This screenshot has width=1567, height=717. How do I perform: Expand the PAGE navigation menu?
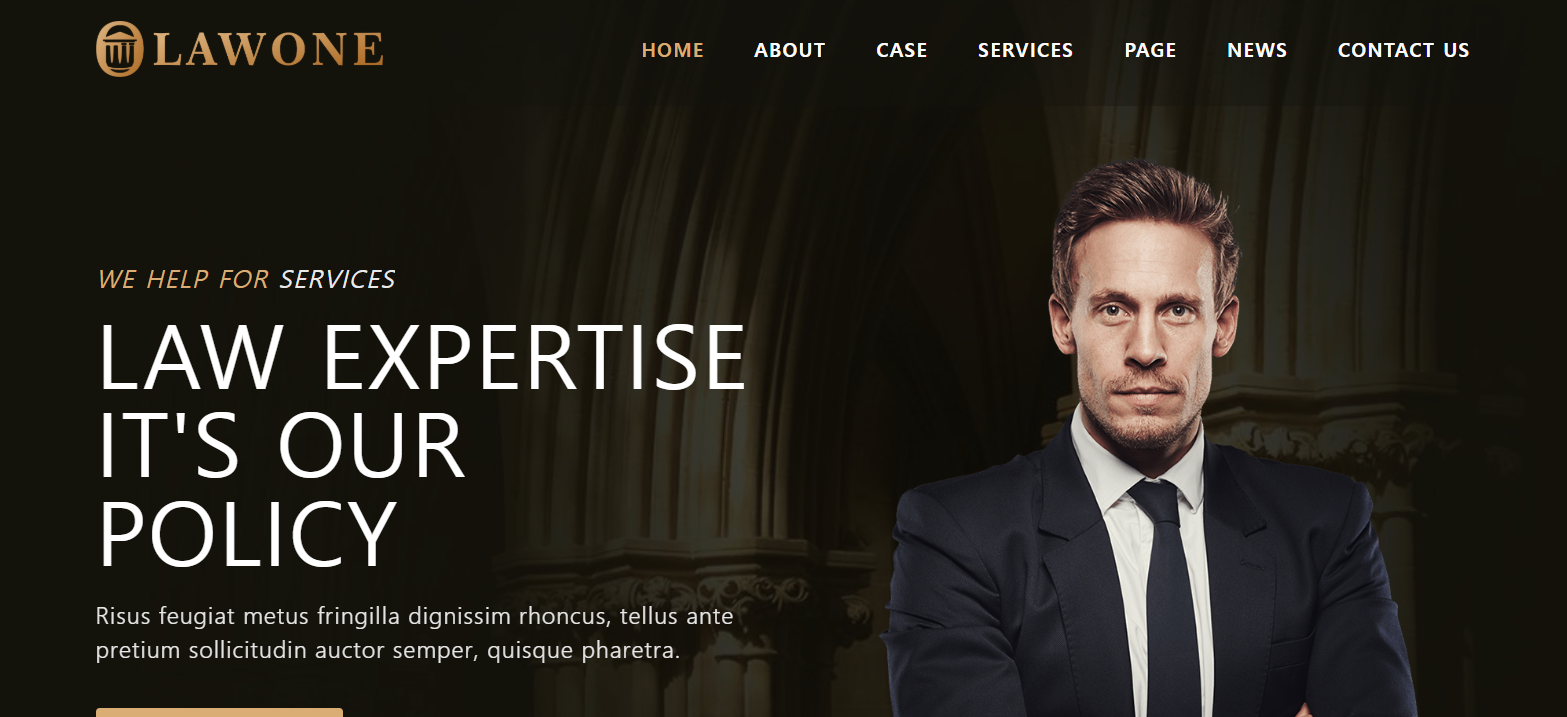click(x=1150, y=50)
